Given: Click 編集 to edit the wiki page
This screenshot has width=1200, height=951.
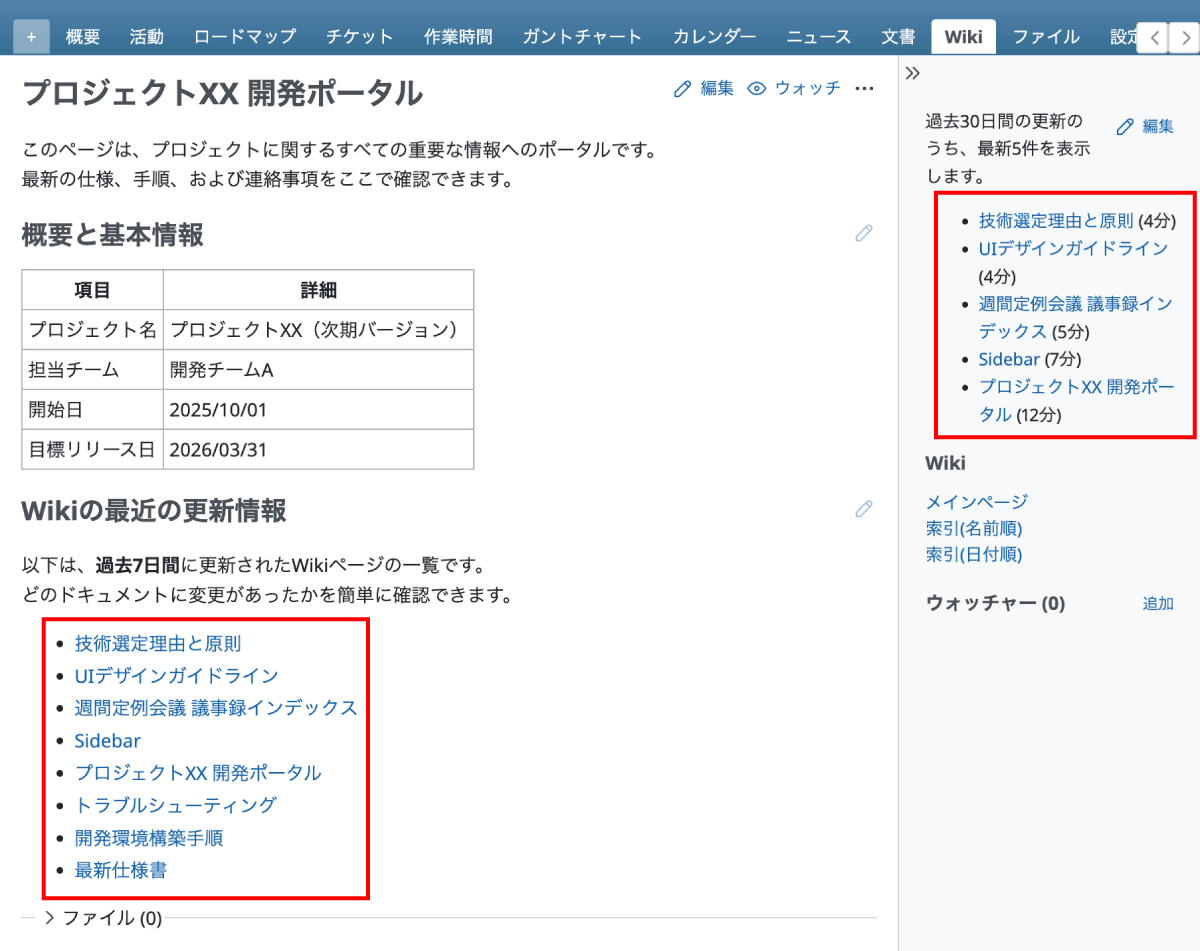Looking at the screenshot, I should coord(705,88).
